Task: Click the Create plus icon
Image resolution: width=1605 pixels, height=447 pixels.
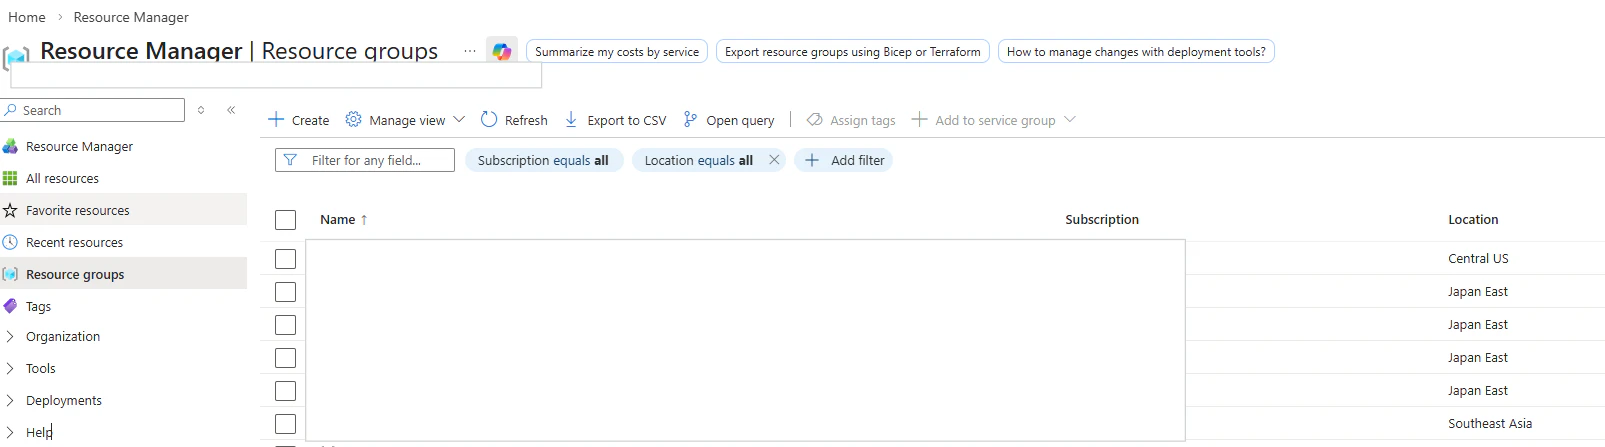Action: (276, 120)
